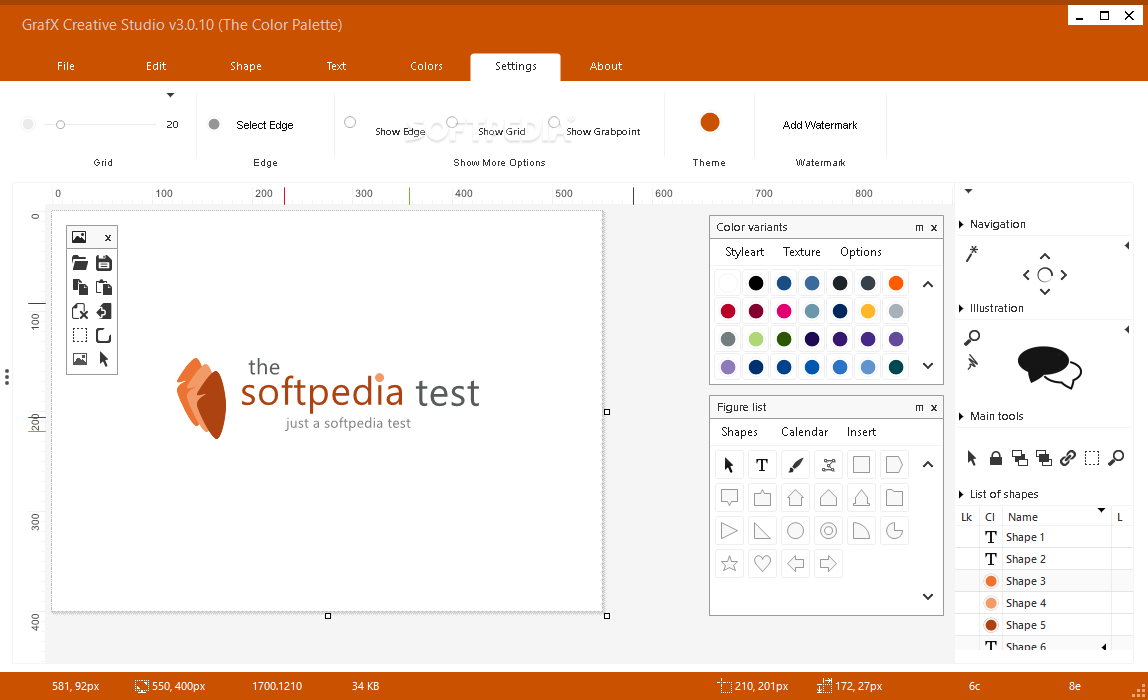Pick the right arrow shape in Figure list
The image size is (1148, 700).
[829, 564]
